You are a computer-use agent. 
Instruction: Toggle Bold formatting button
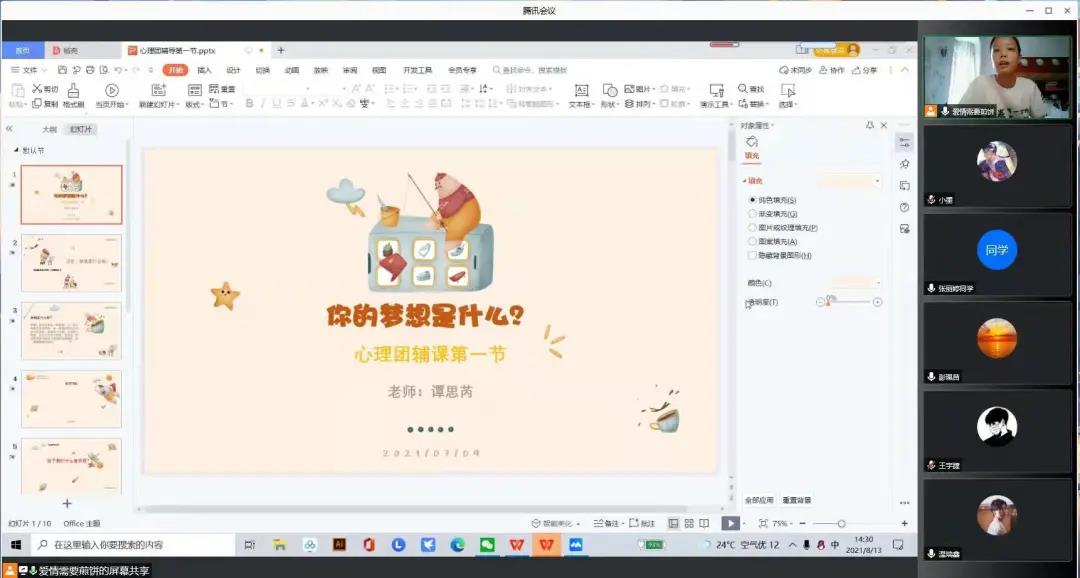pyautogui.click(x=249, y=103)
